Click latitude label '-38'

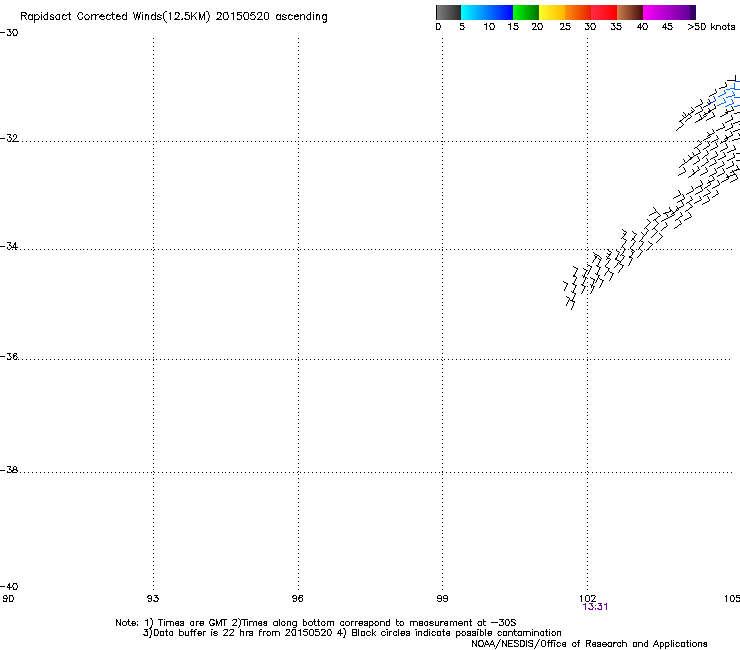(x=9, y=470)
